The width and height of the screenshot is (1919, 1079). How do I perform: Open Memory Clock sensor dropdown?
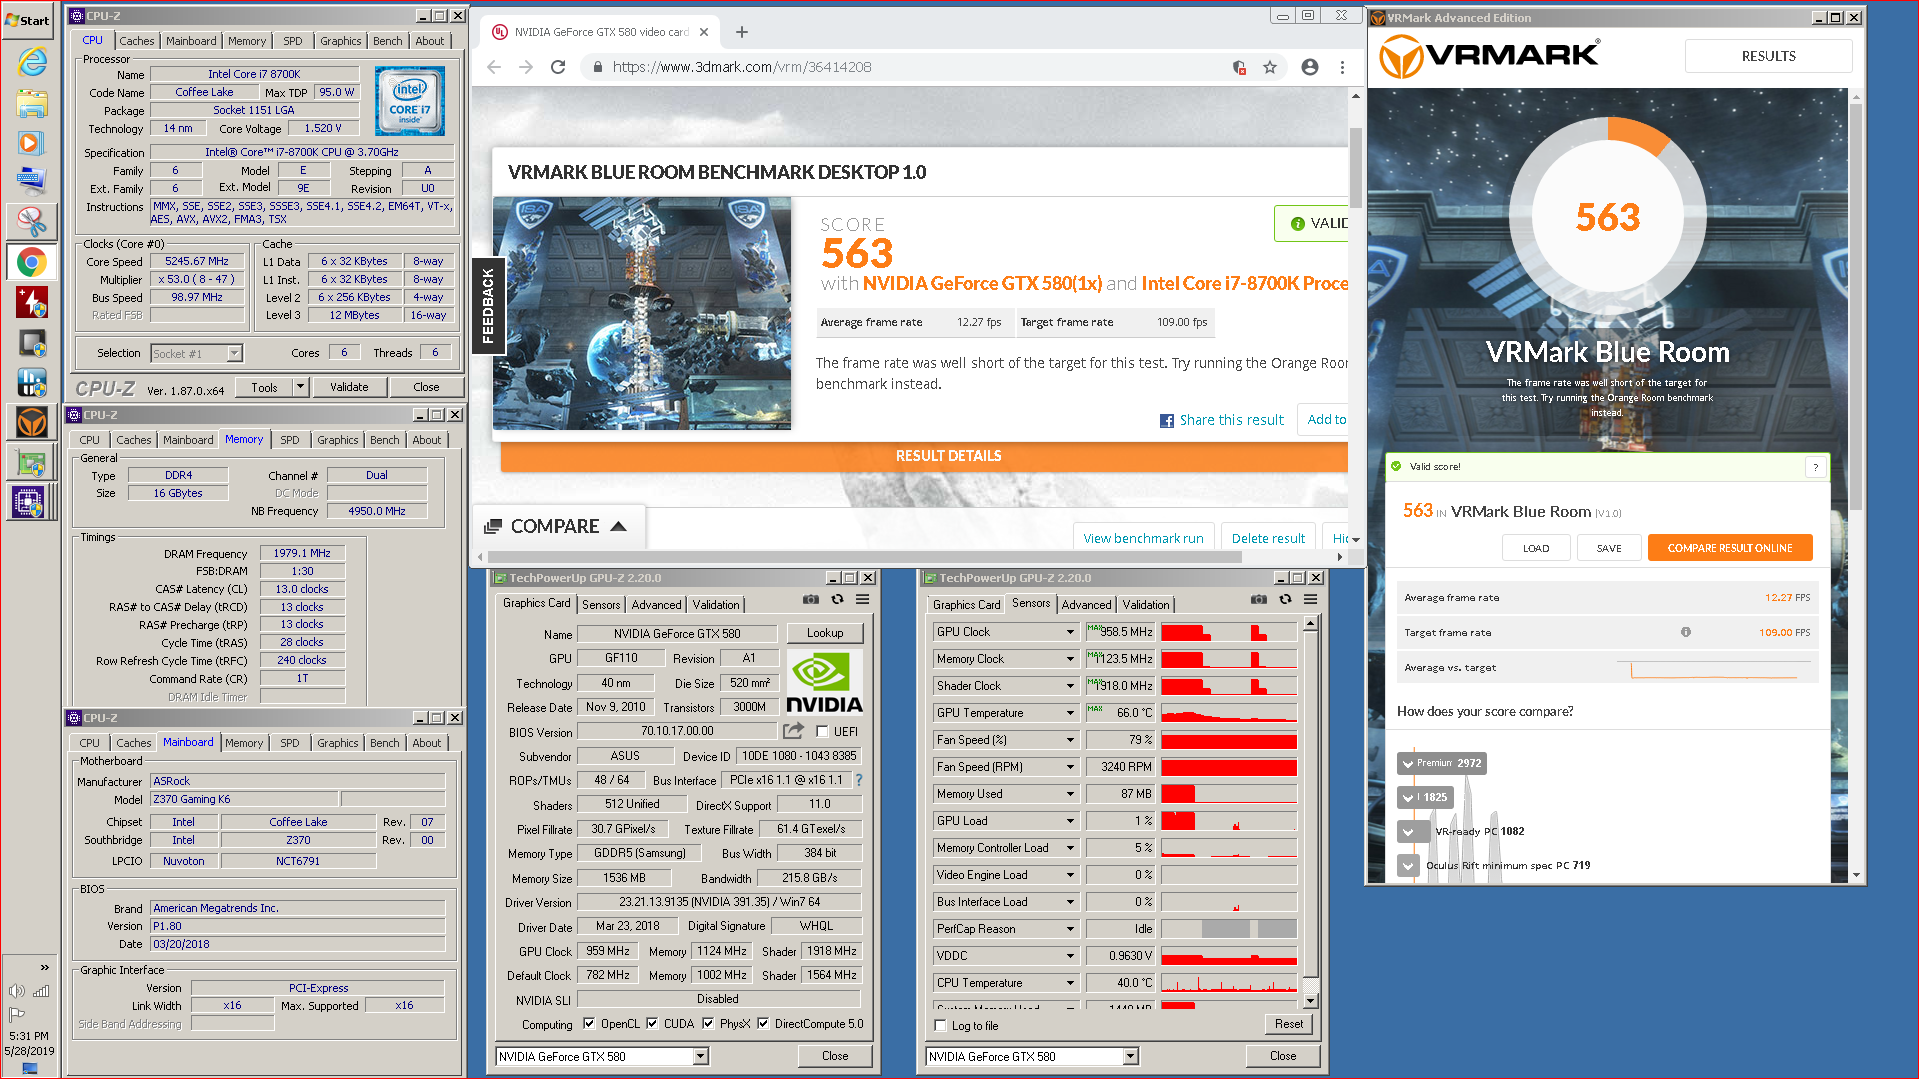[x=1070, y=659]
